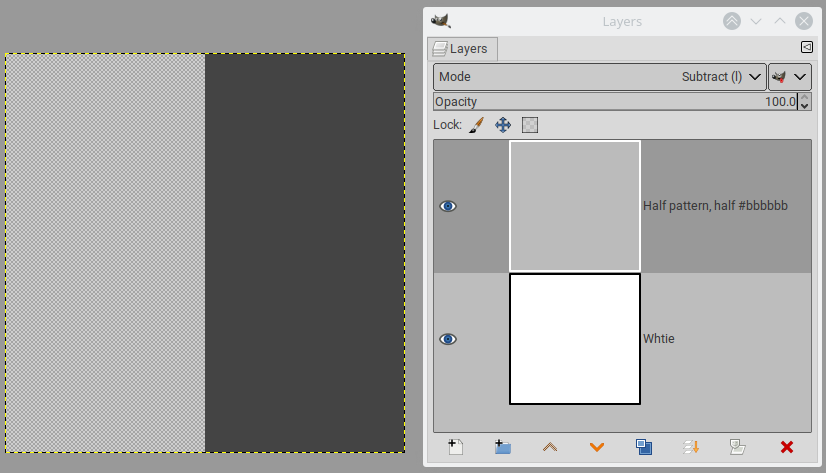The image size is (826, 473).
Task: Toggle lock alpha channel
Action: [530, 125]
